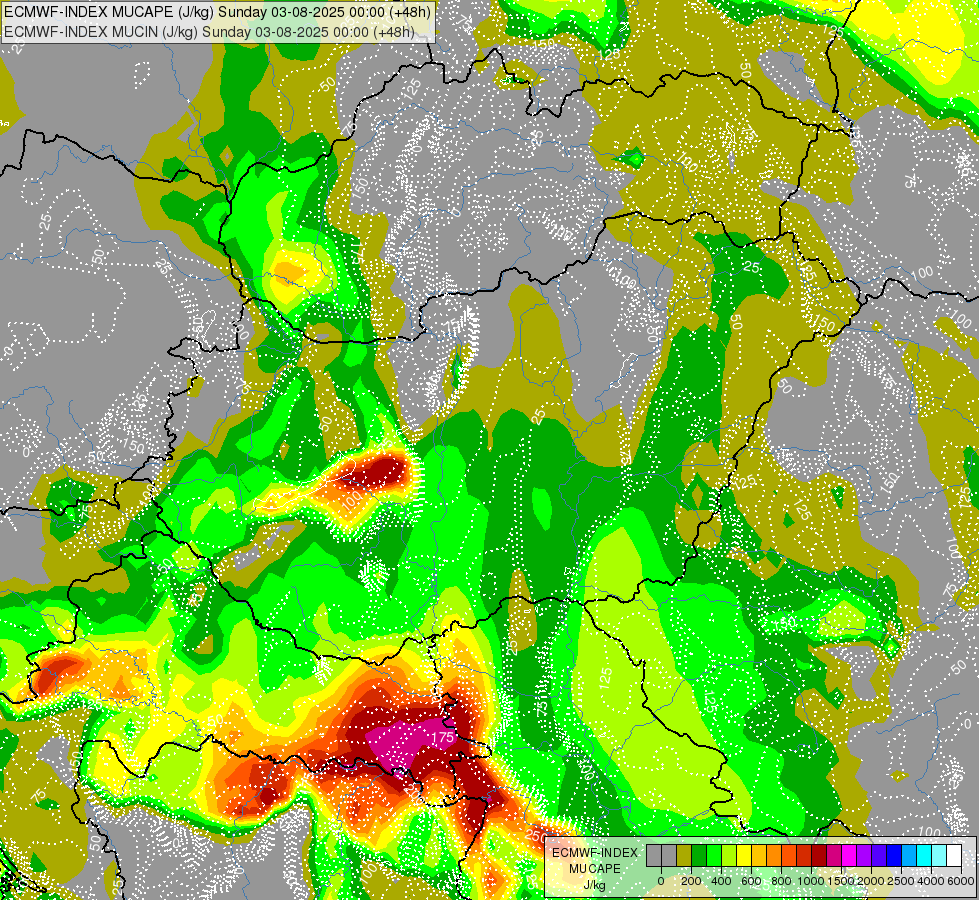Click the legend value 2000
The width and height of the screenshot is (979, 900).
click(x=871, y=881)
